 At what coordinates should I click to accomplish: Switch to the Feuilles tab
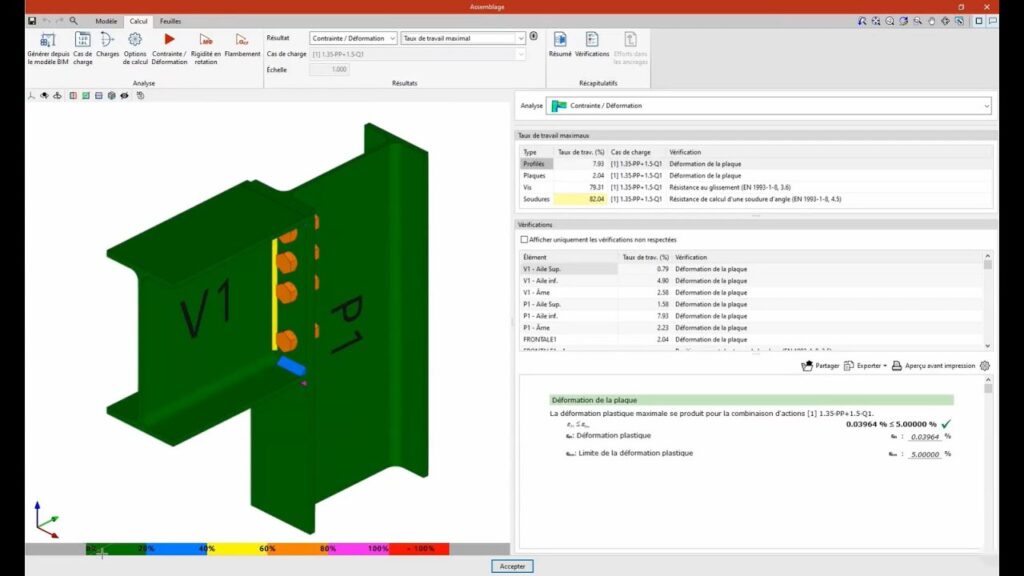[171, 20]
